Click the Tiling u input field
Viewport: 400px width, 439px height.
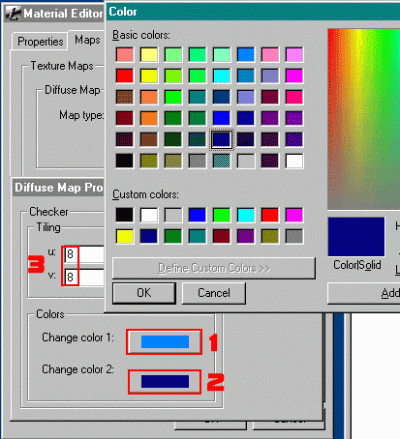point(84,255)
